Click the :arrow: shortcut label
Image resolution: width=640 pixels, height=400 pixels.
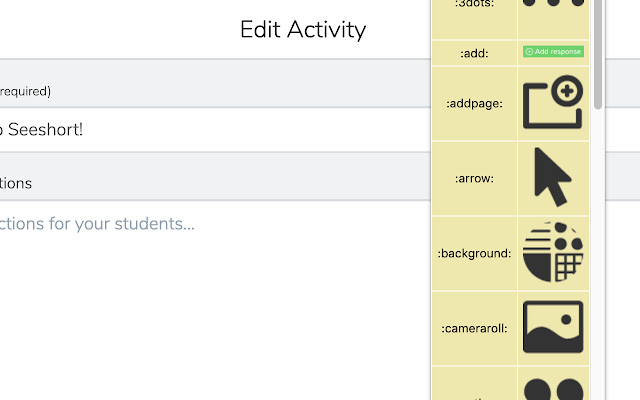point(474,178)
